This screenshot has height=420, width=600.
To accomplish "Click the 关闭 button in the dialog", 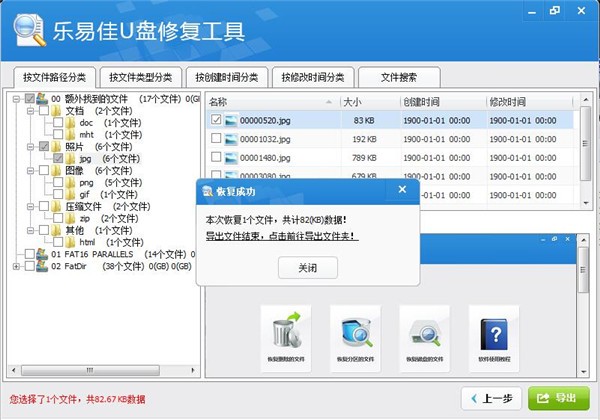I will (x=308, y=268).
